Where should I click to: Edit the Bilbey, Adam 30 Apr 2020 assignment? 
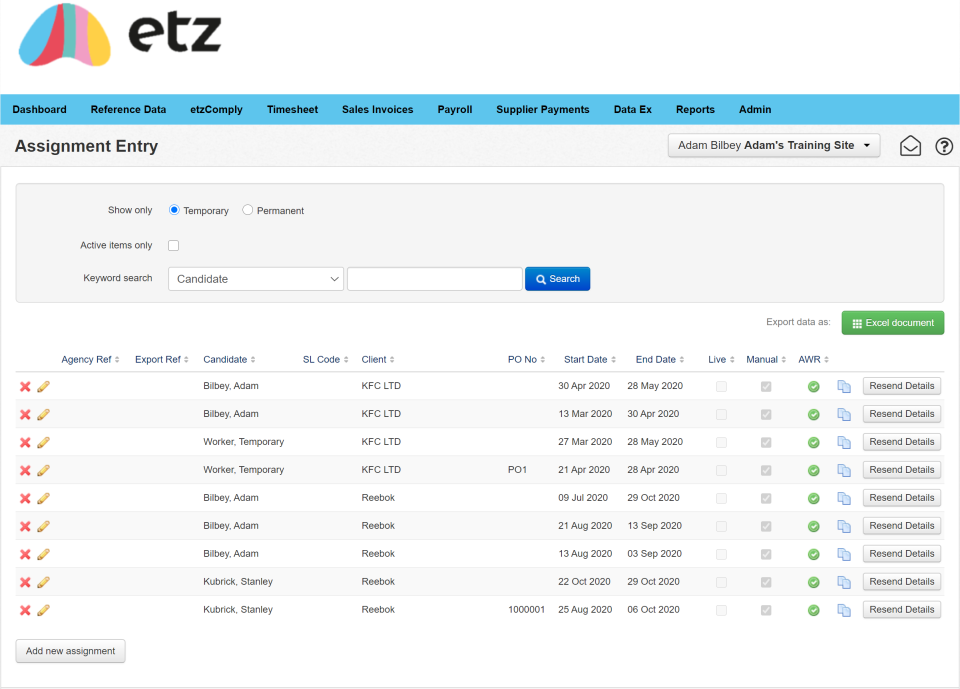(x=43, y=386)
